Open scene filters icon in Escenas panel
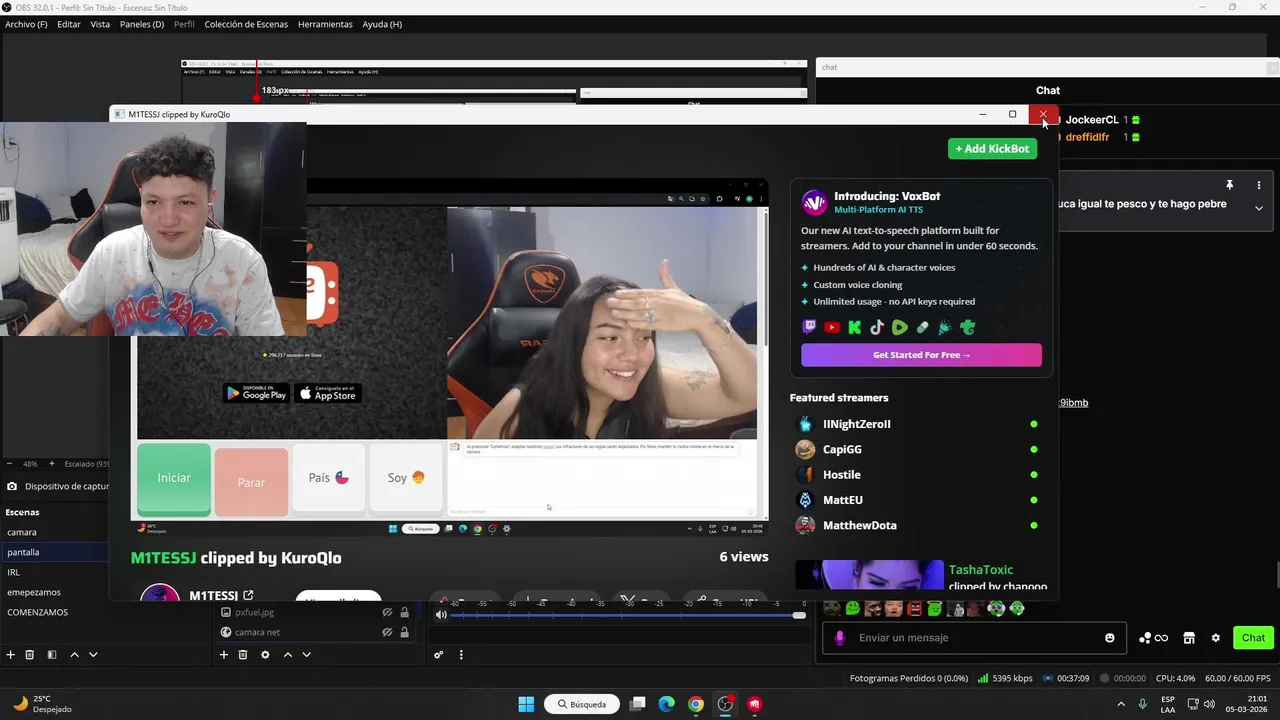The height and width of the screenshot is (720, 1280). point(52,655)
